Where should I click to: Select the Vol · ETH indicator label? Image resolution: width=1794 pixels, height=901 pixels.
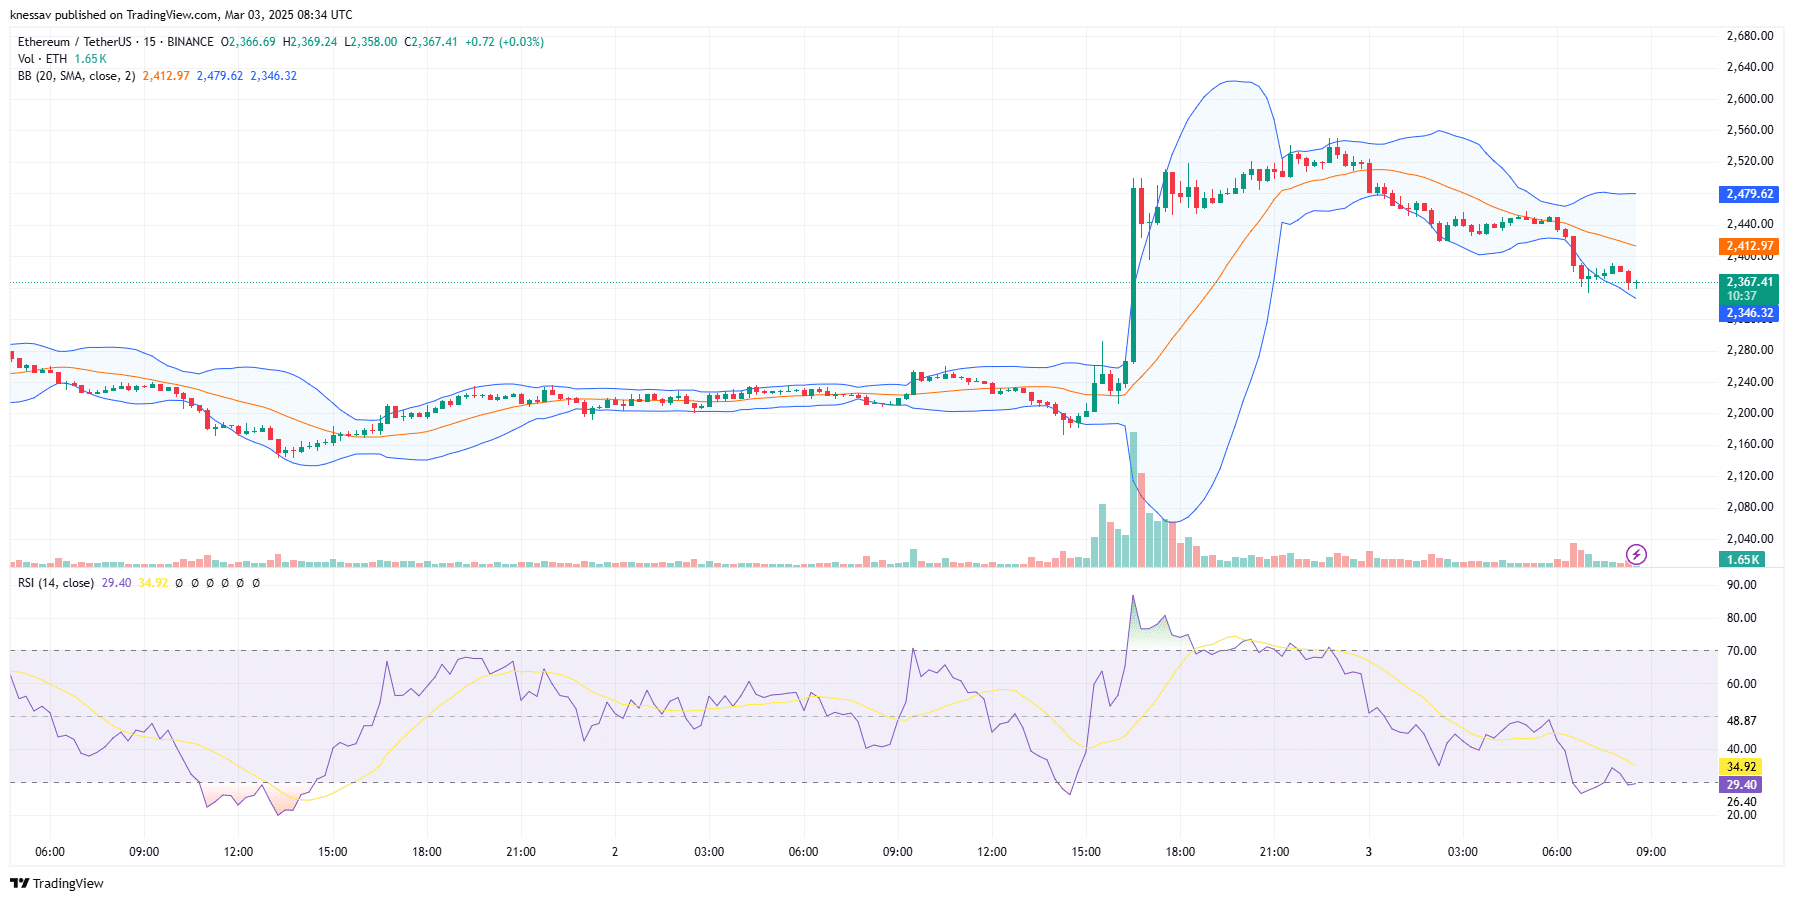(42, 59)
